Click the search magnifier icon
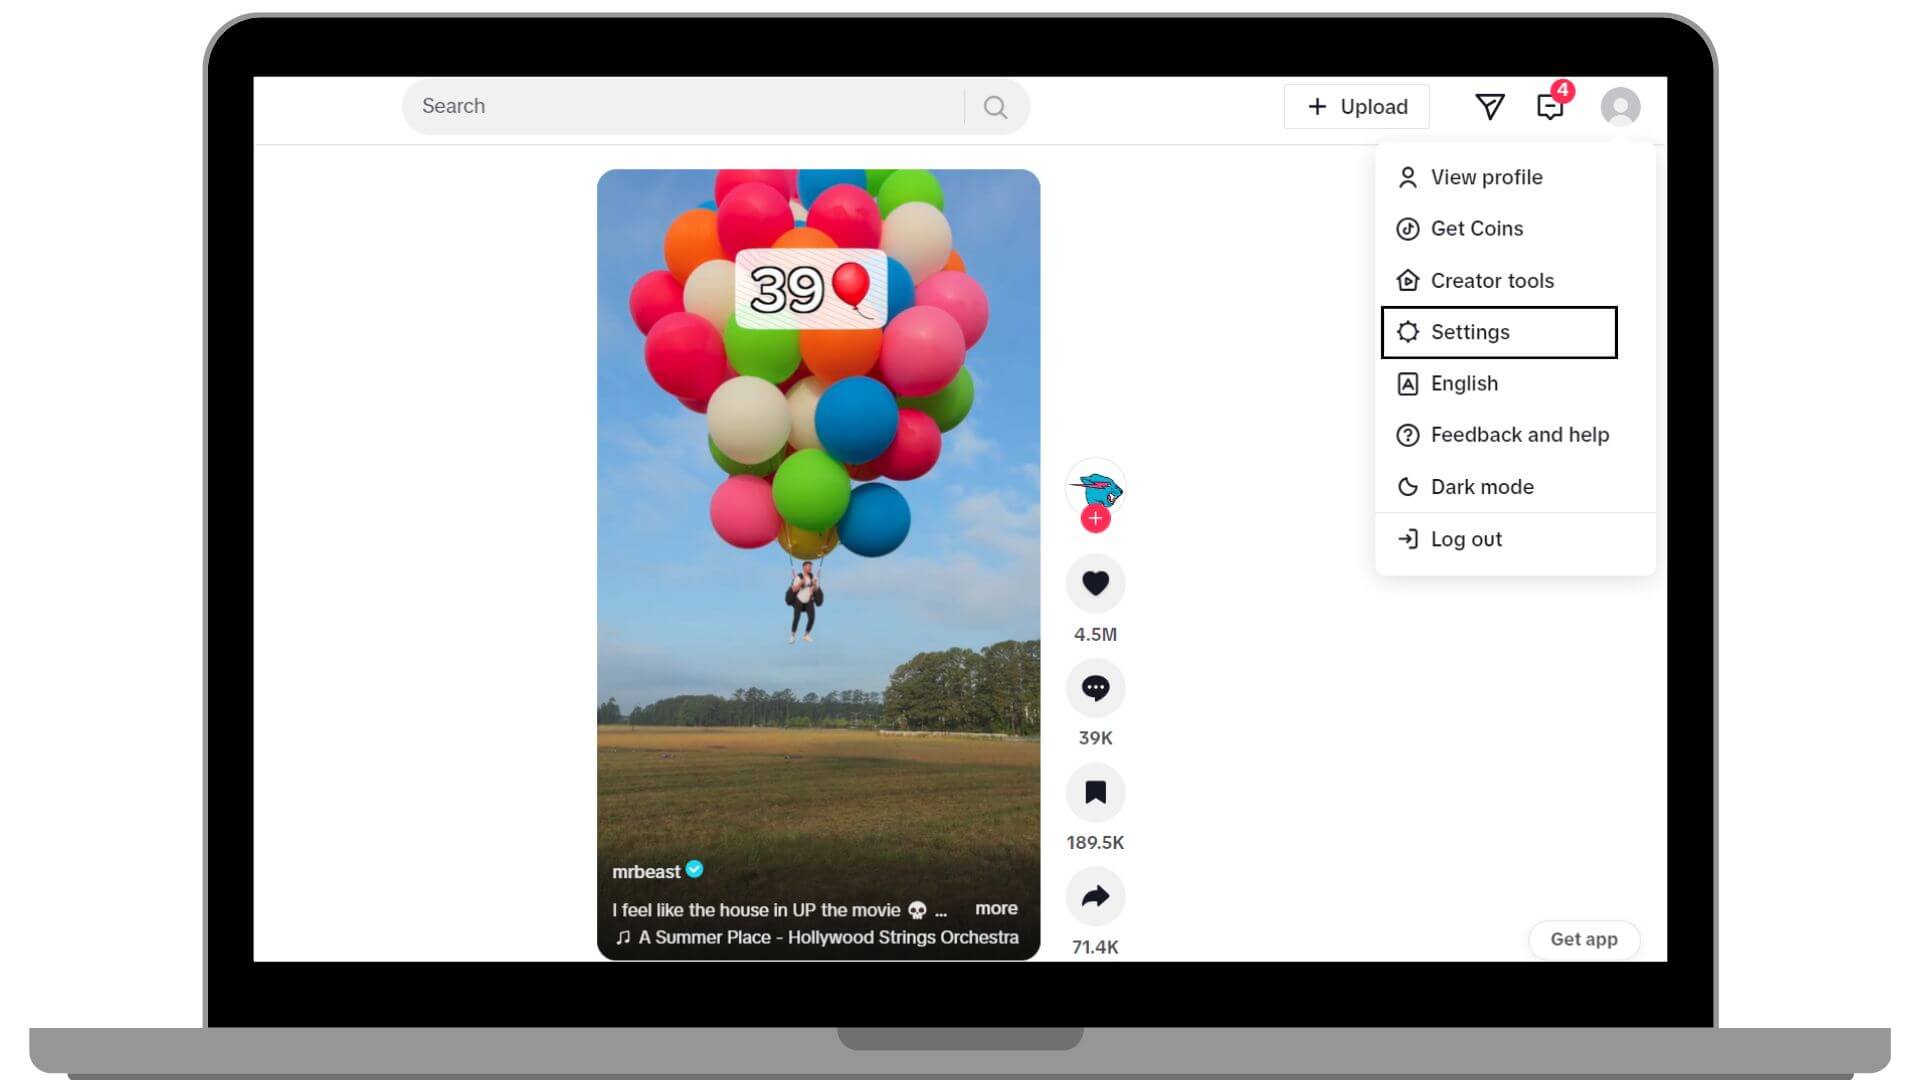The width and height of the screenshot is (1920, 1080). [x=995, y=107]
